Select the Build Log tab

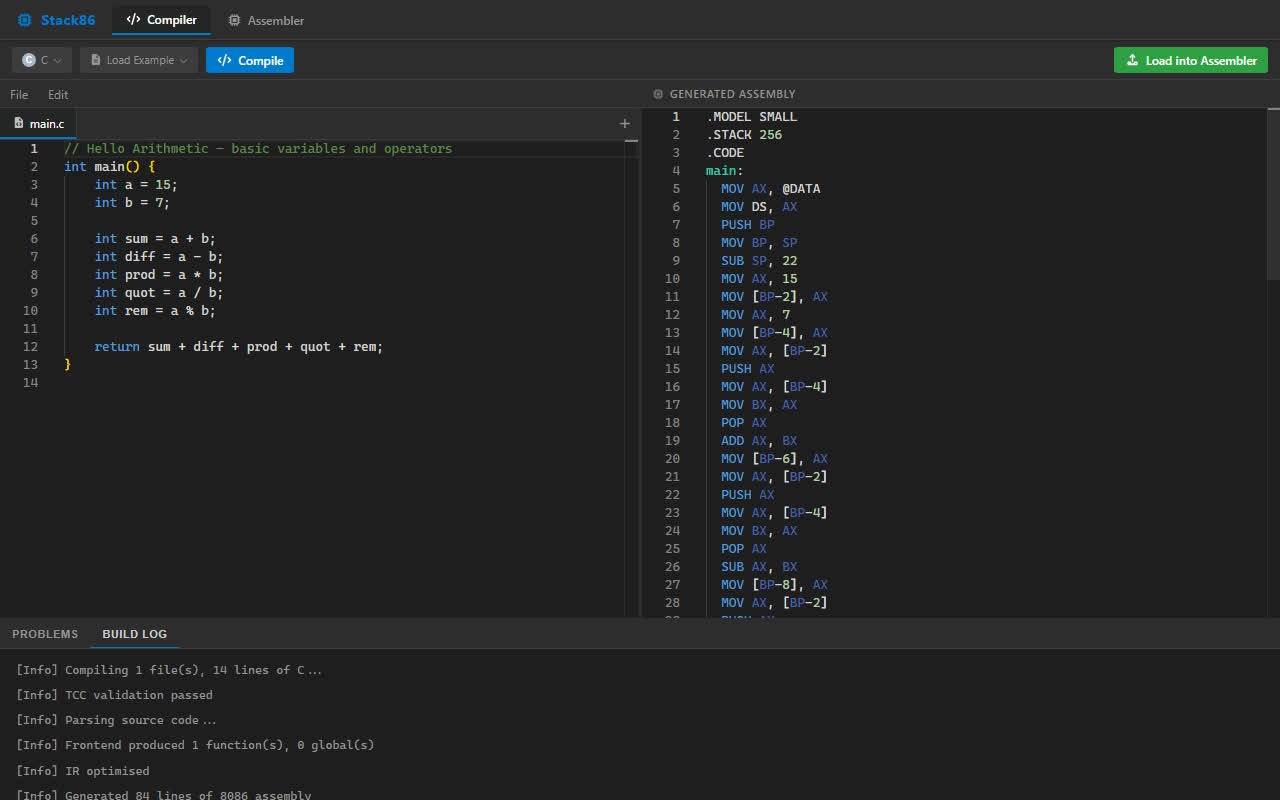pos(135,634)
